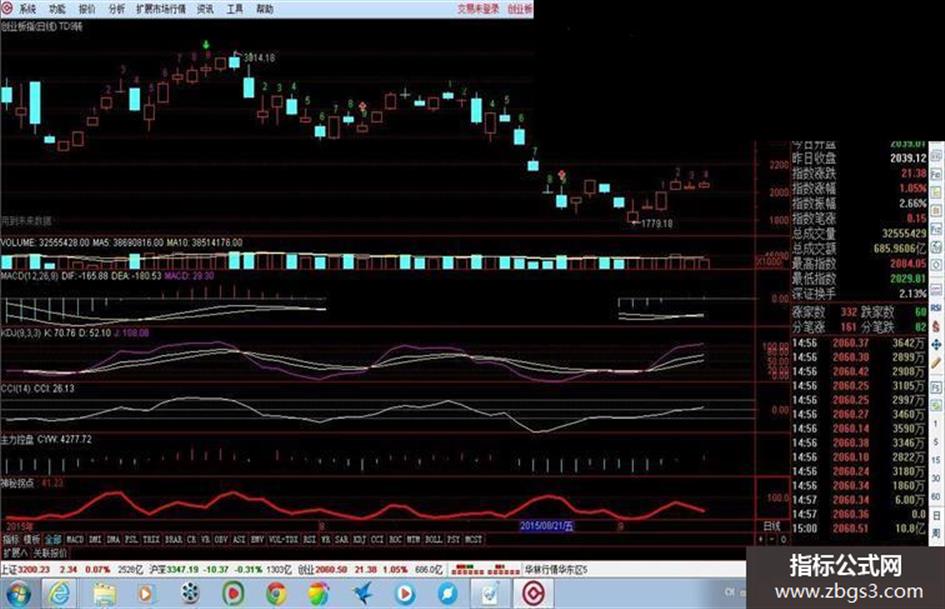This screenshot has height=609, width=945.
Task: Switch indicator to OBV
Action: tap(221, 540)
